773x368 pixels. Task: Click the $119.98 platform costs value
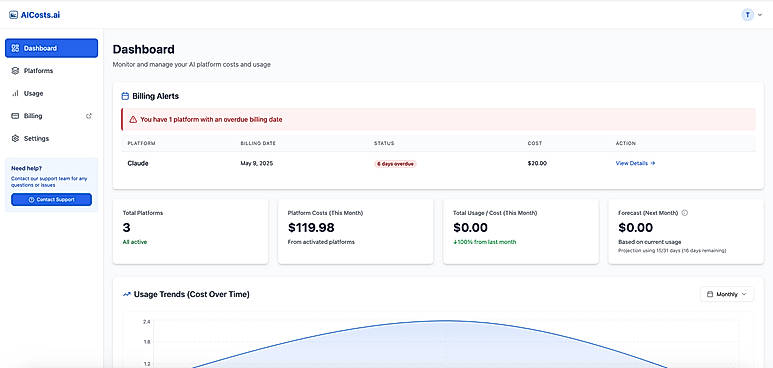tap(311, 227)
